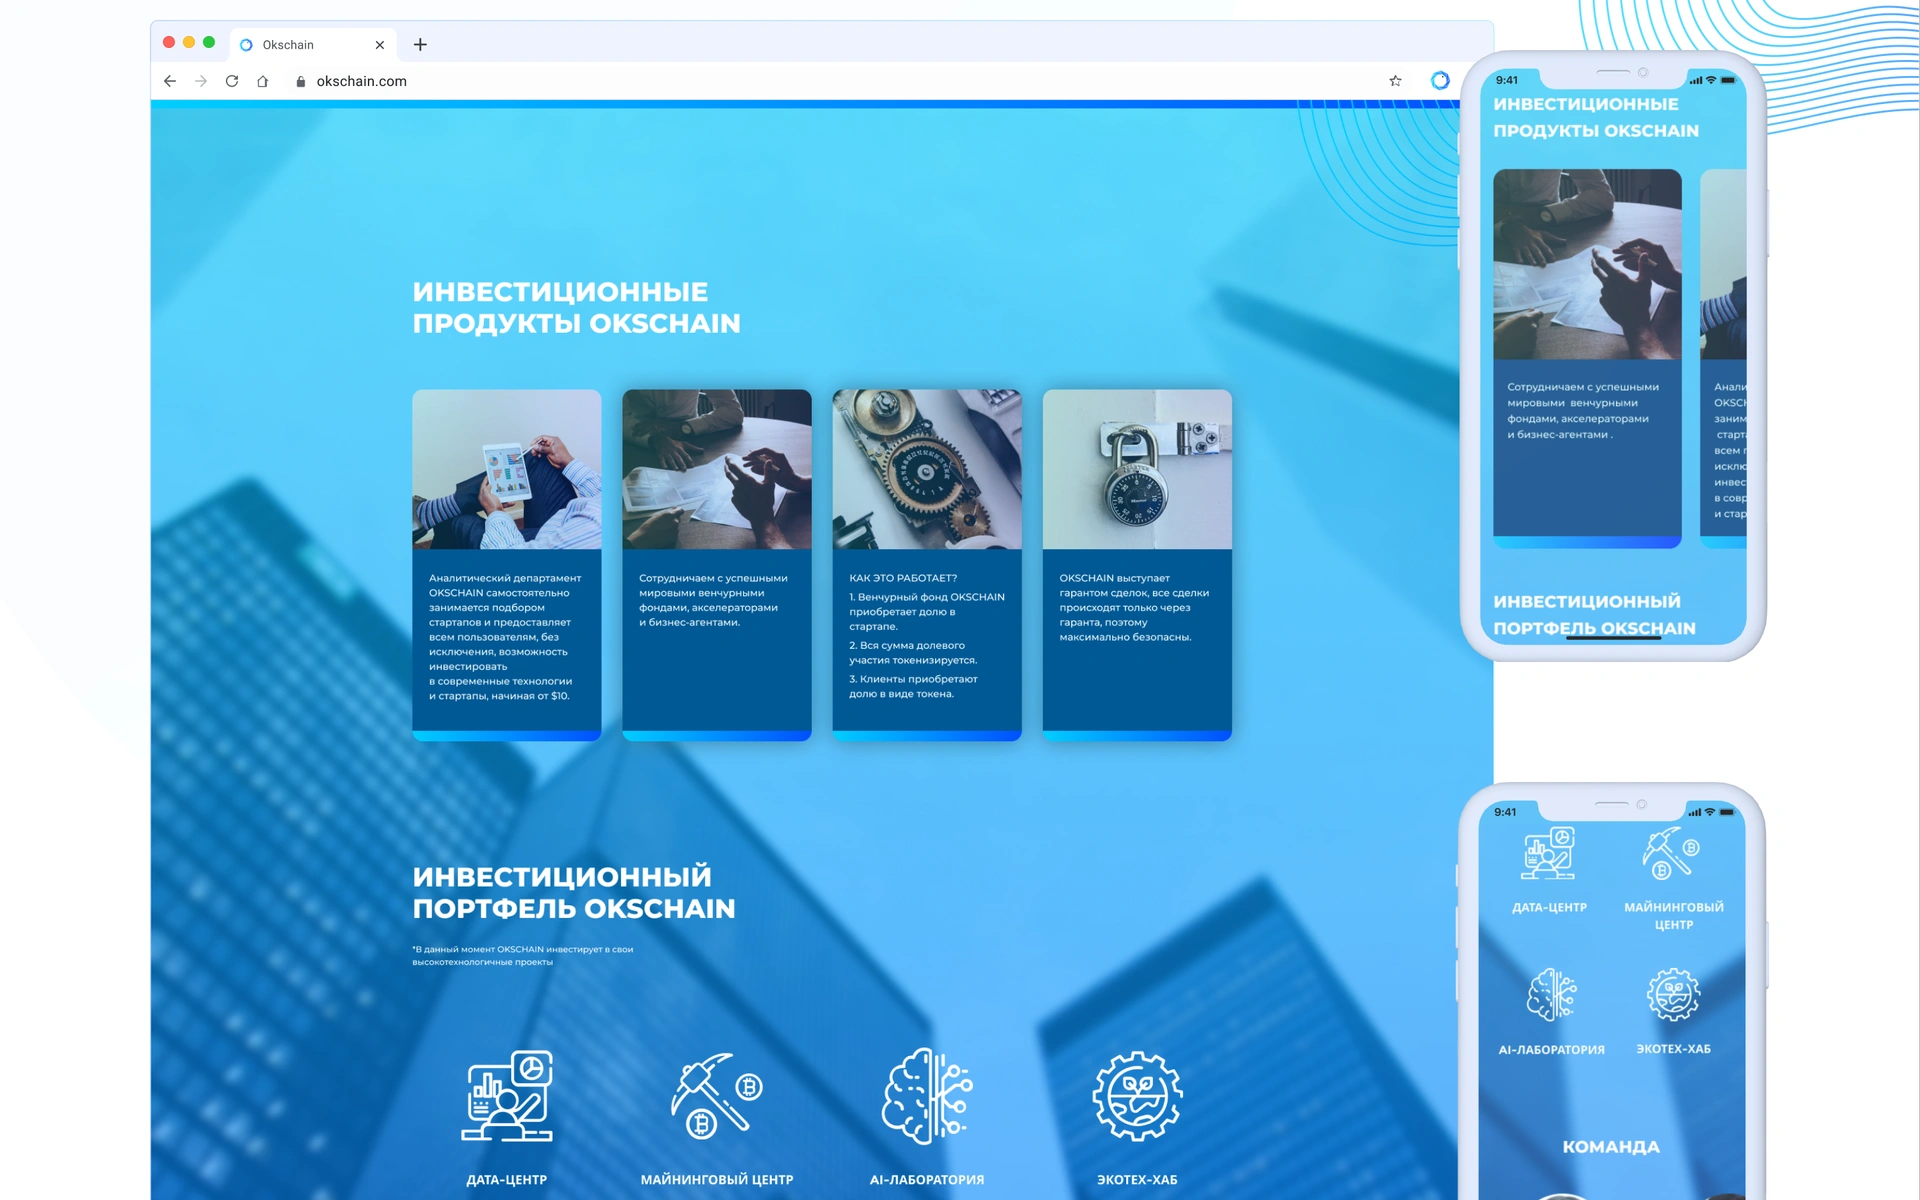Viewport: 1920px width, 1200px height.
Task: Open the analytics department card with tablet photo
Action: pyautogui.click(x=507, y=565)
